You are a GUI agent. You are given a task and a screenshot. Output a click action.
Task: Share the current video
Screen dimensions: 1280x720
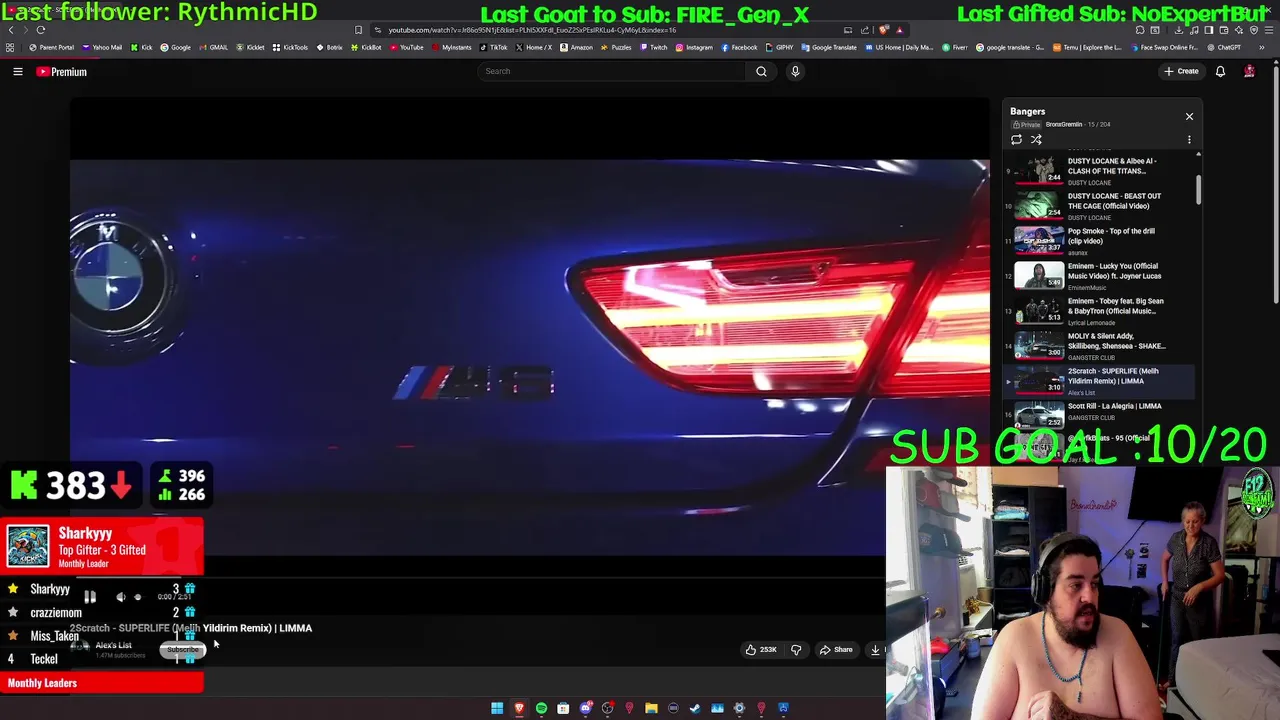[x=836, y=650]
